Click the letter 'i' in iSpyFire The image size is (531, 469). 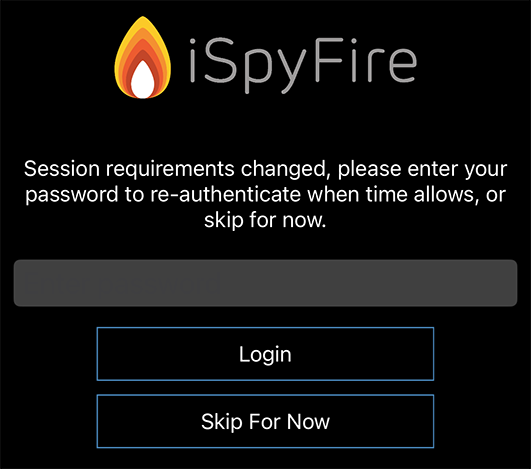[x=192, y=61]
